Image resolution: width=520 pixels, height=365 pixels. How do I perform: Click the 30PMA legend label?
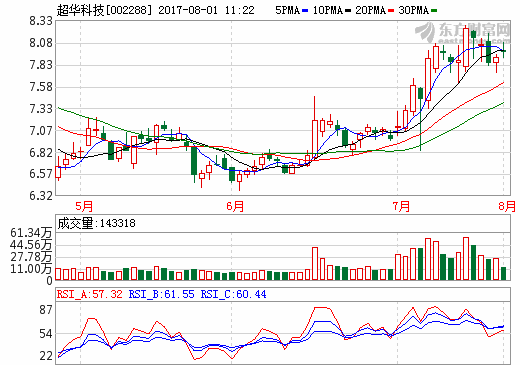[413, 10]
